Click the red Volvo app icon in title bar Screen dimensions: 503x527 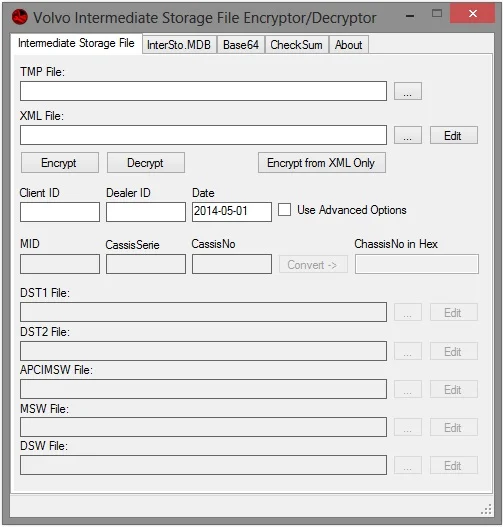coord(20,17)
